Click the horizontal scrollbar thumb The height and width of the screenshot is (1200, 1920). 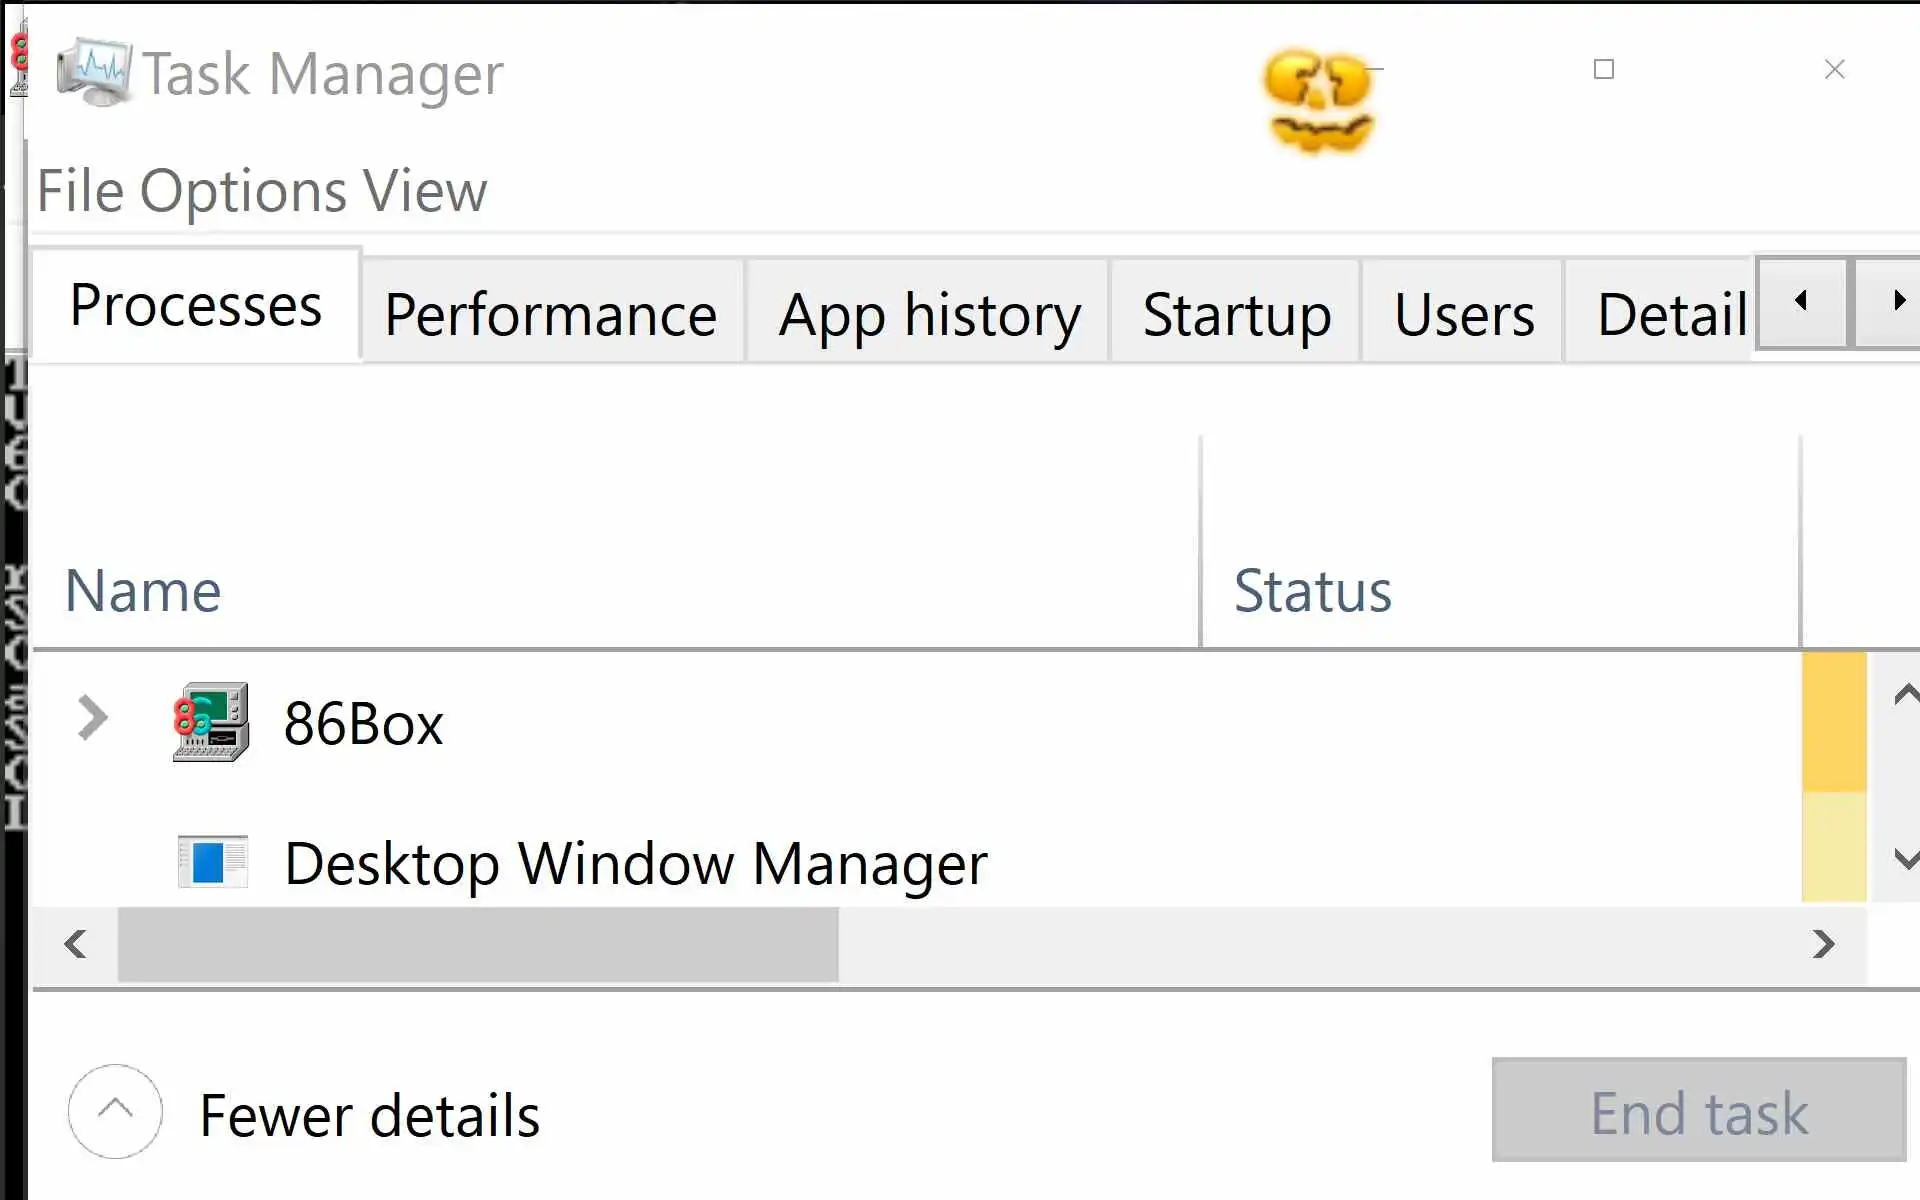pos(478,944)
